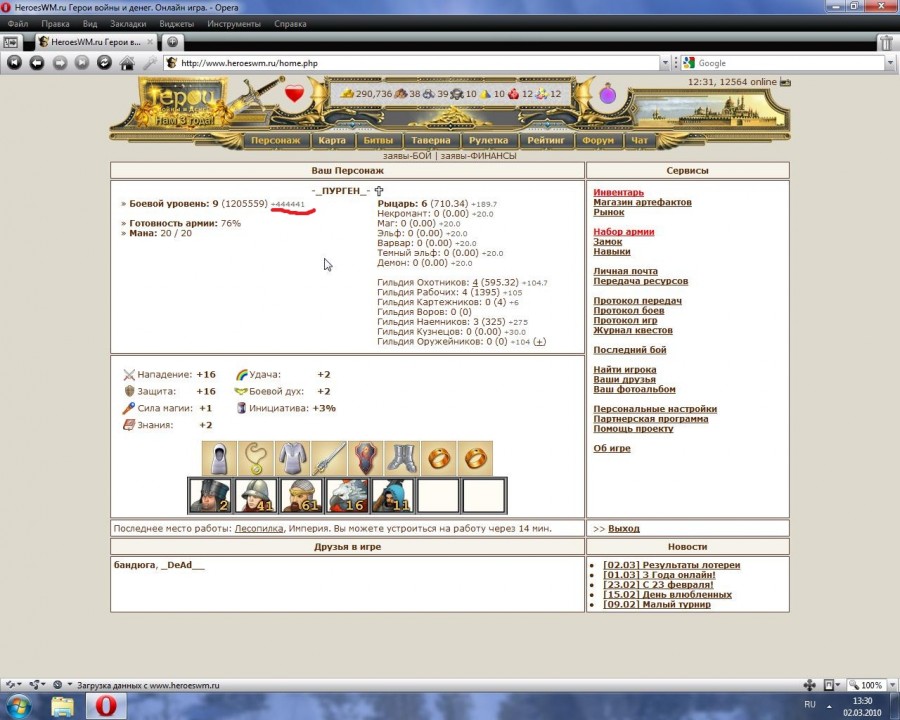The width and height of the screenshot is (900, 720).
Task: Open the Карта game tab
Action: pyautogui.click(x=332, y=140)
